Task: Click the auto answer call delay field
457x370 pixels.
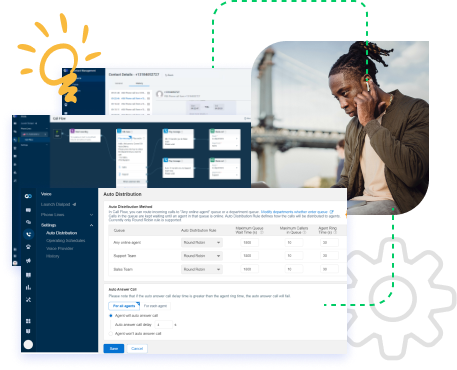Action: coord(163,324)
